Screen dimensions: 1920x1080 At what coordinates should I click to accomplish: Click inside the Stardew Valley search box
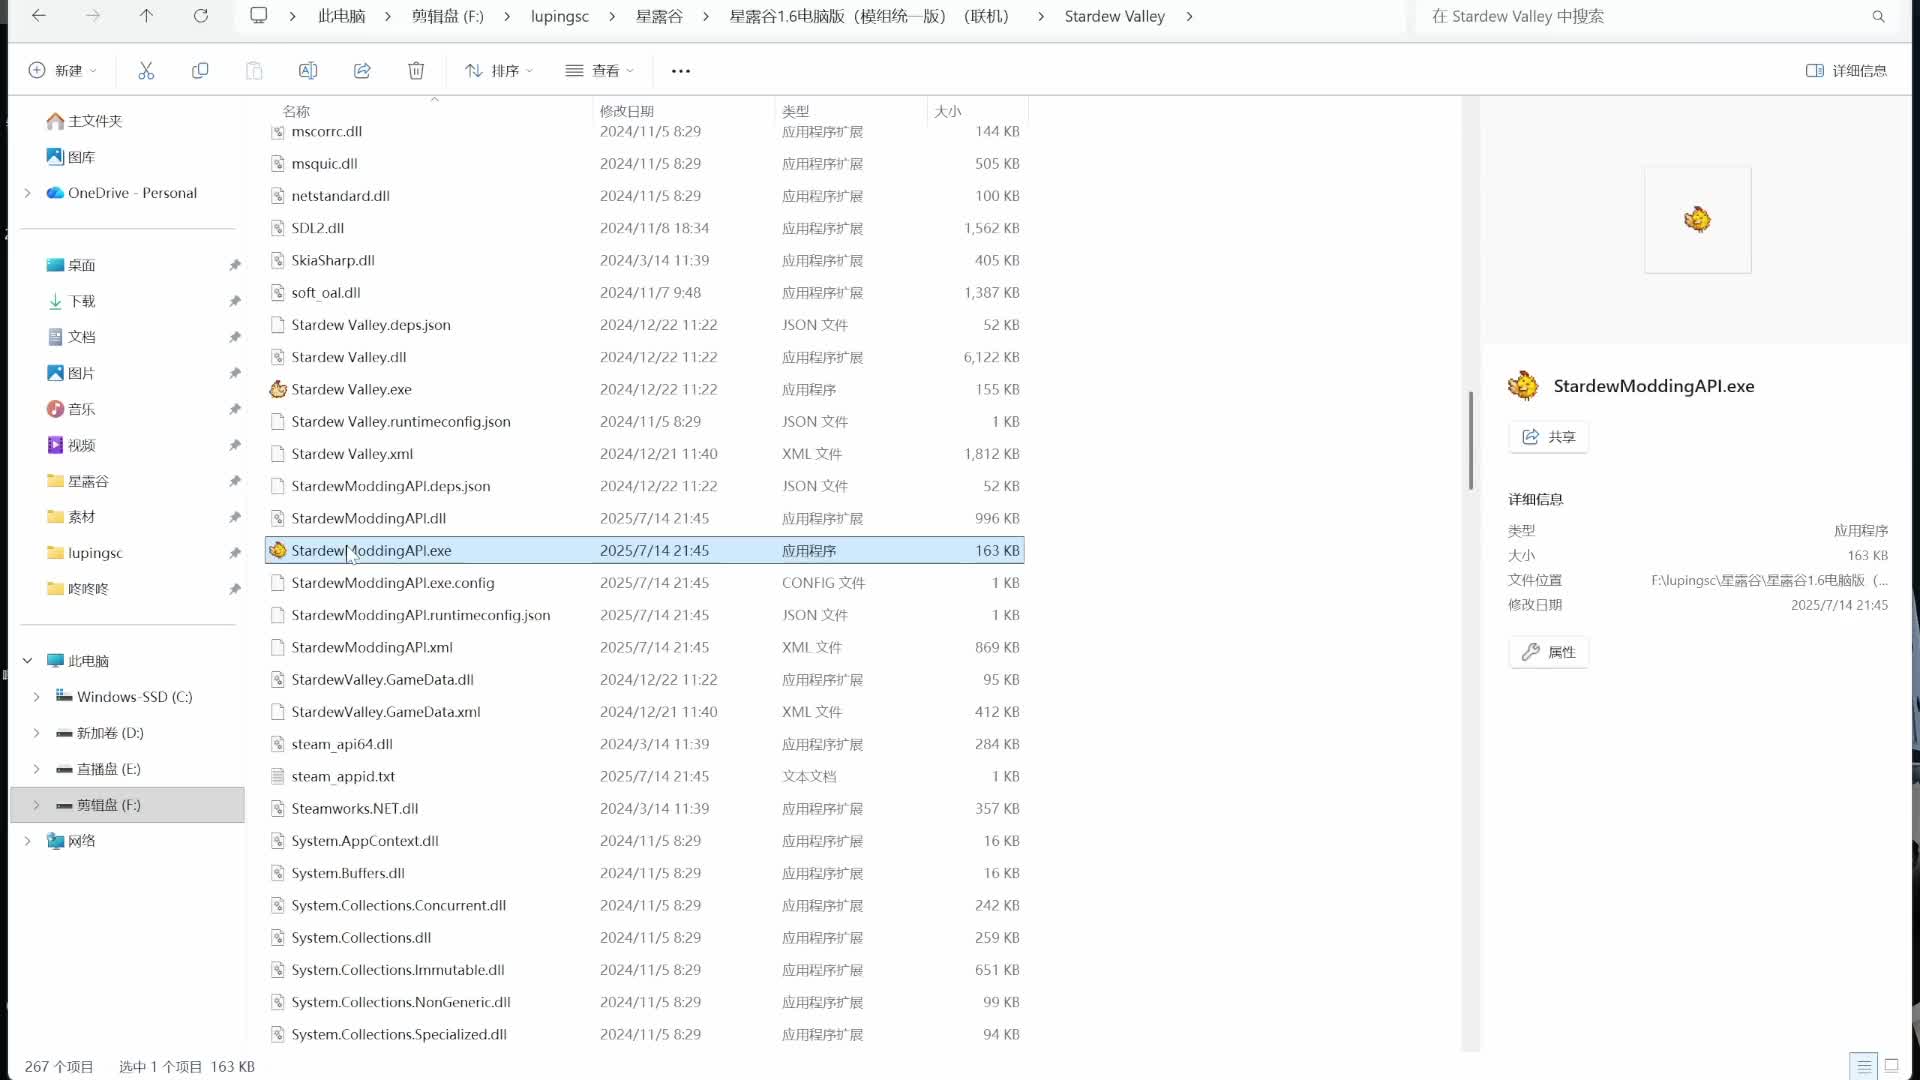(x=1650, y=16)
